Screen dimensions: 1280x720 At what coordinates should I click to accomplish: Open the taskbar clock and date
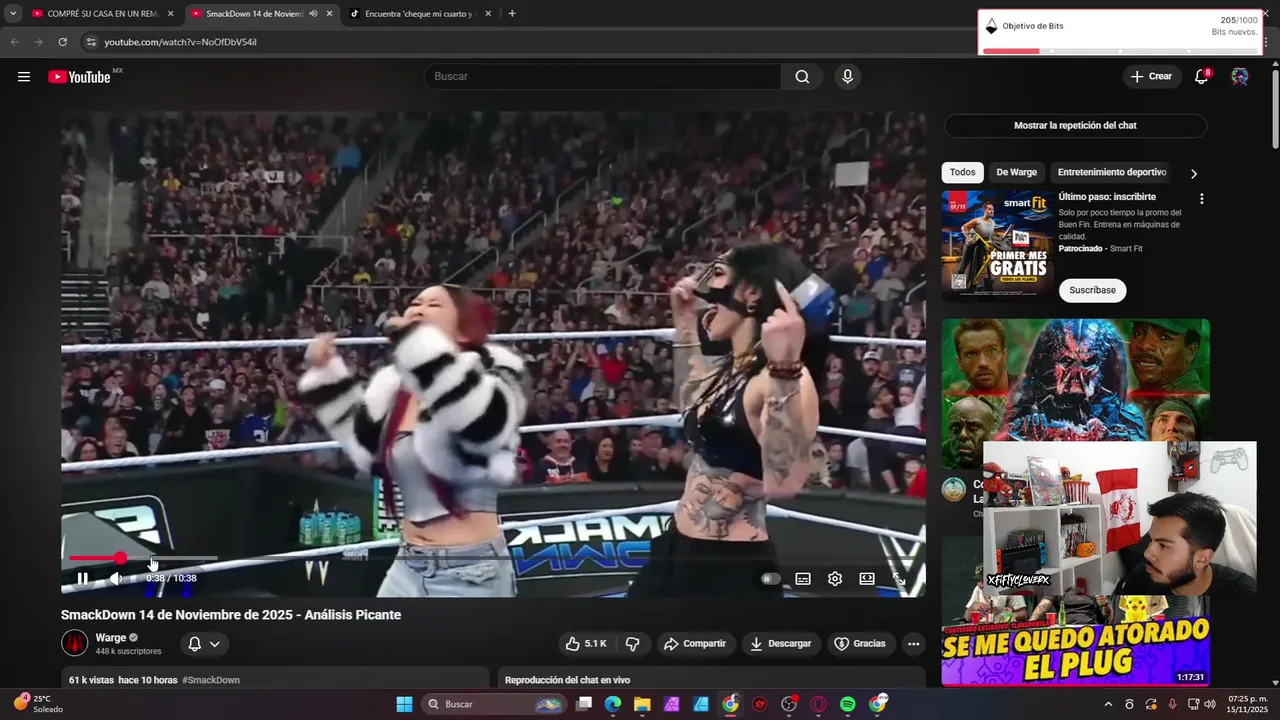[1247, 704]
